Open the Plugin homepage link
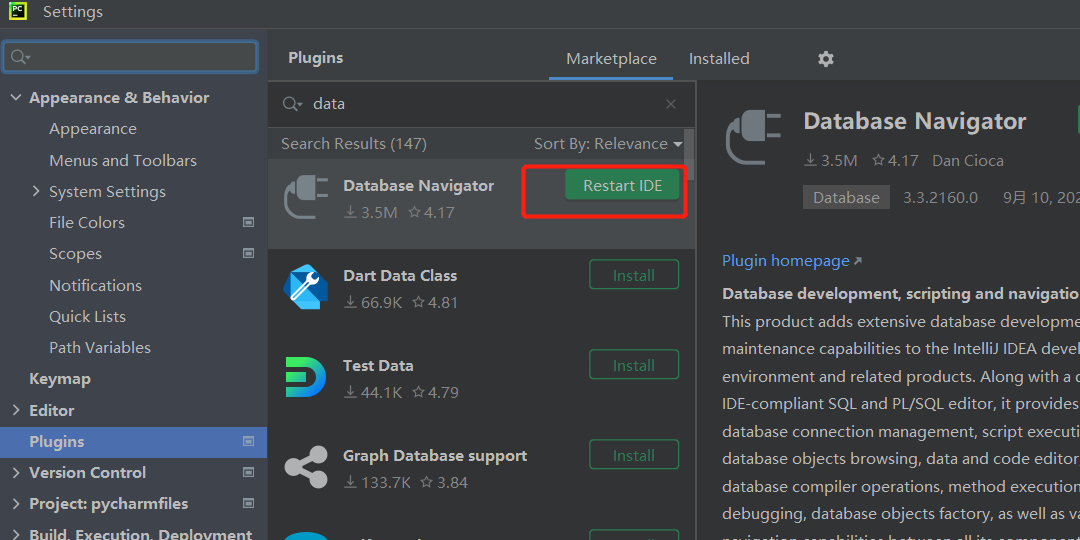Viewport: 1080px width, 540px height. click(x=786, y=261)
